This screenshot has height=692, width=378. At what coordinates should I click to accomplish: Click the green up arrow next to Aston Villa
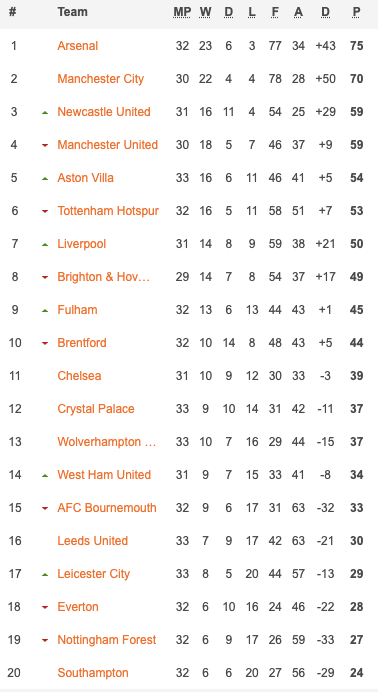[x=45, y=179]
